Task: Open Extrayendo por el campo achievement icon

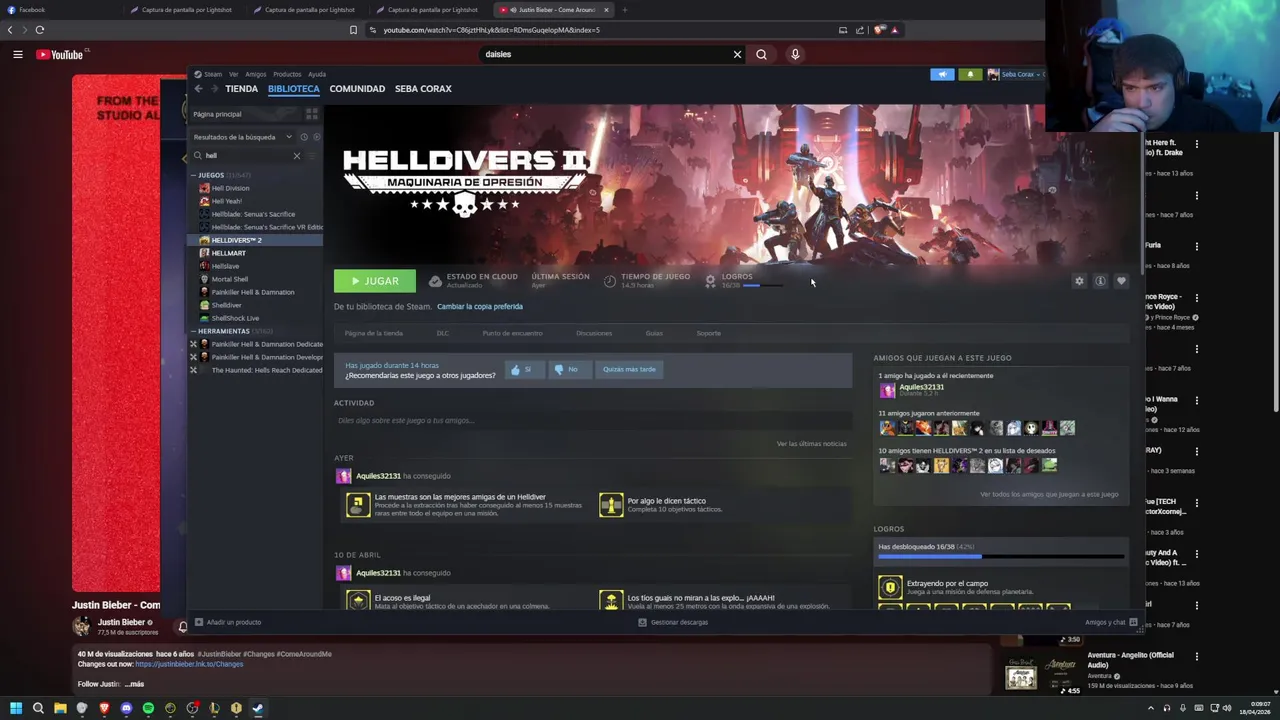Action: (890, 587)
